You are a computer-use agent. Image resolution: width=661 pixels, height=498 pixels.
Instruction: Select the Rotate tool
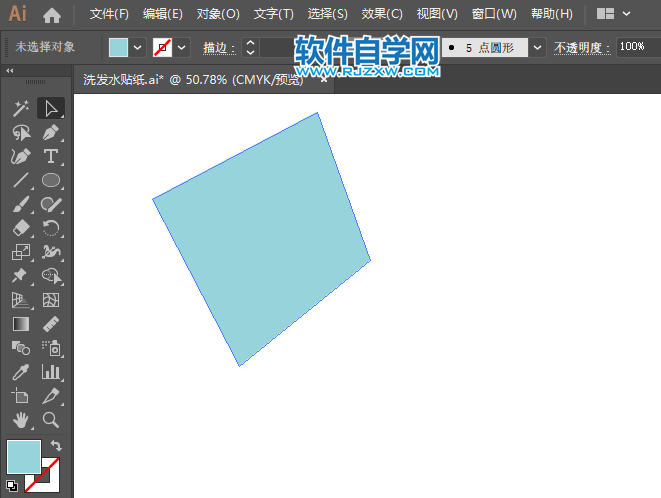point(51,228)
